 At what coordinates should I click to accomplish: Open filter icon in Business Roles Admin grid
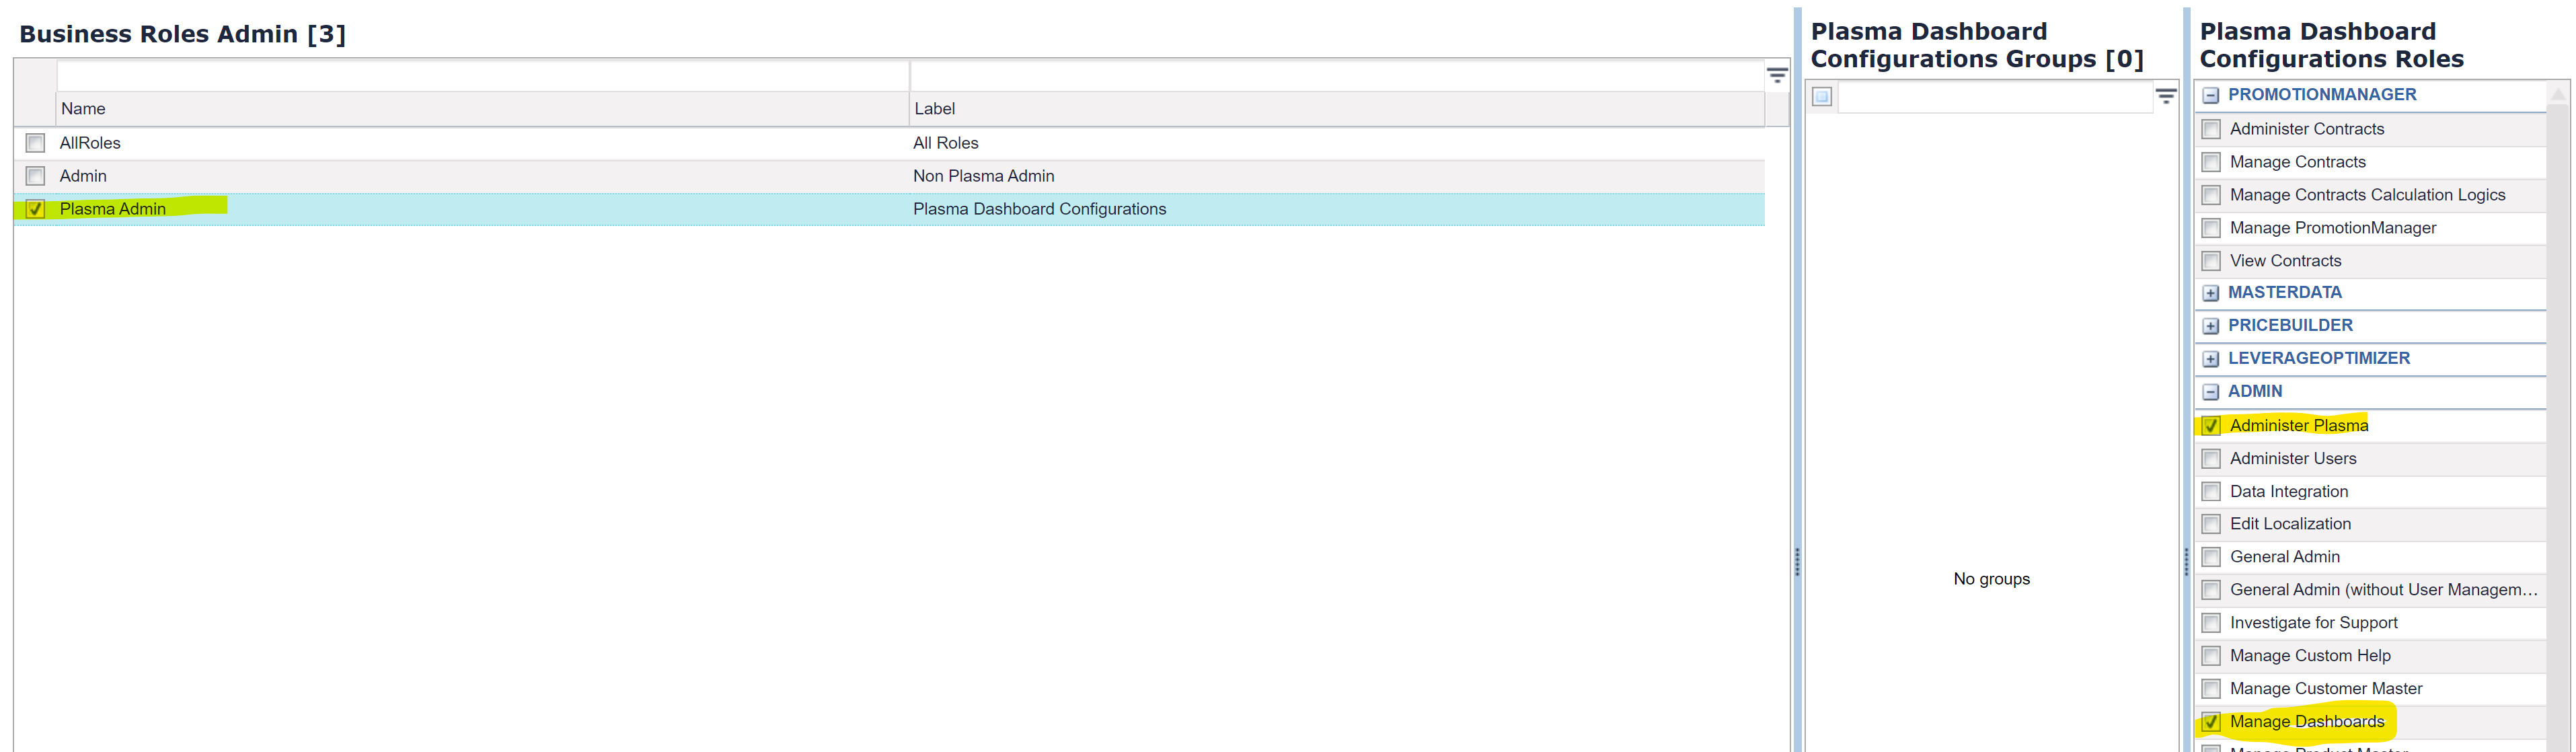coord(1776,76)
